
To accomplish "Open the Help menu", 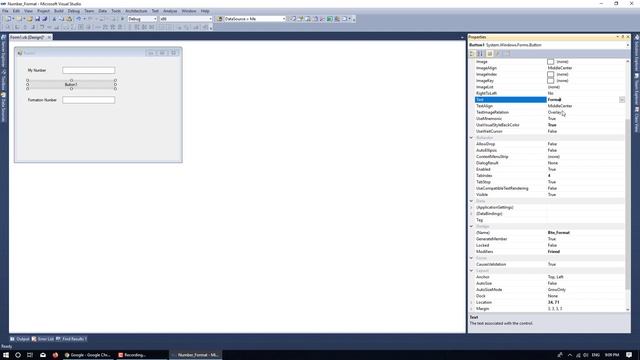I will [x=205, y=11].
